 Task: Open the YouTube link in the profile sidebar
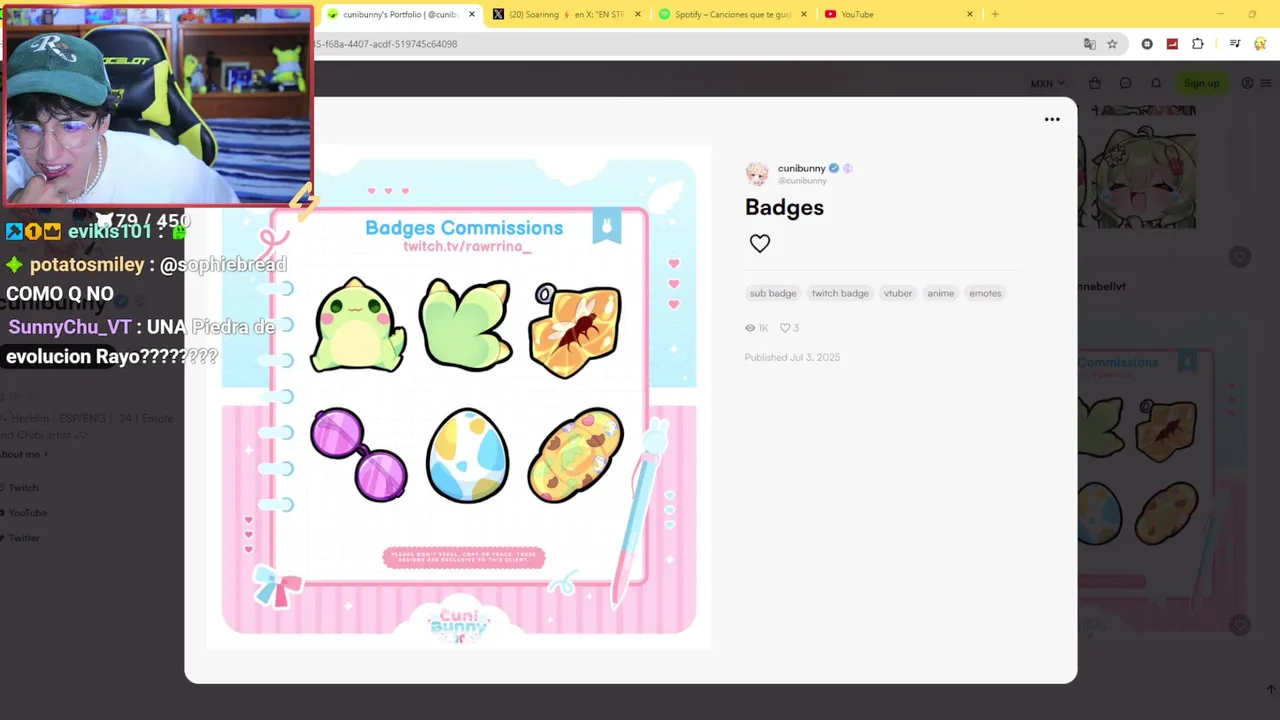pyautogui.click(x=27, y=513)
